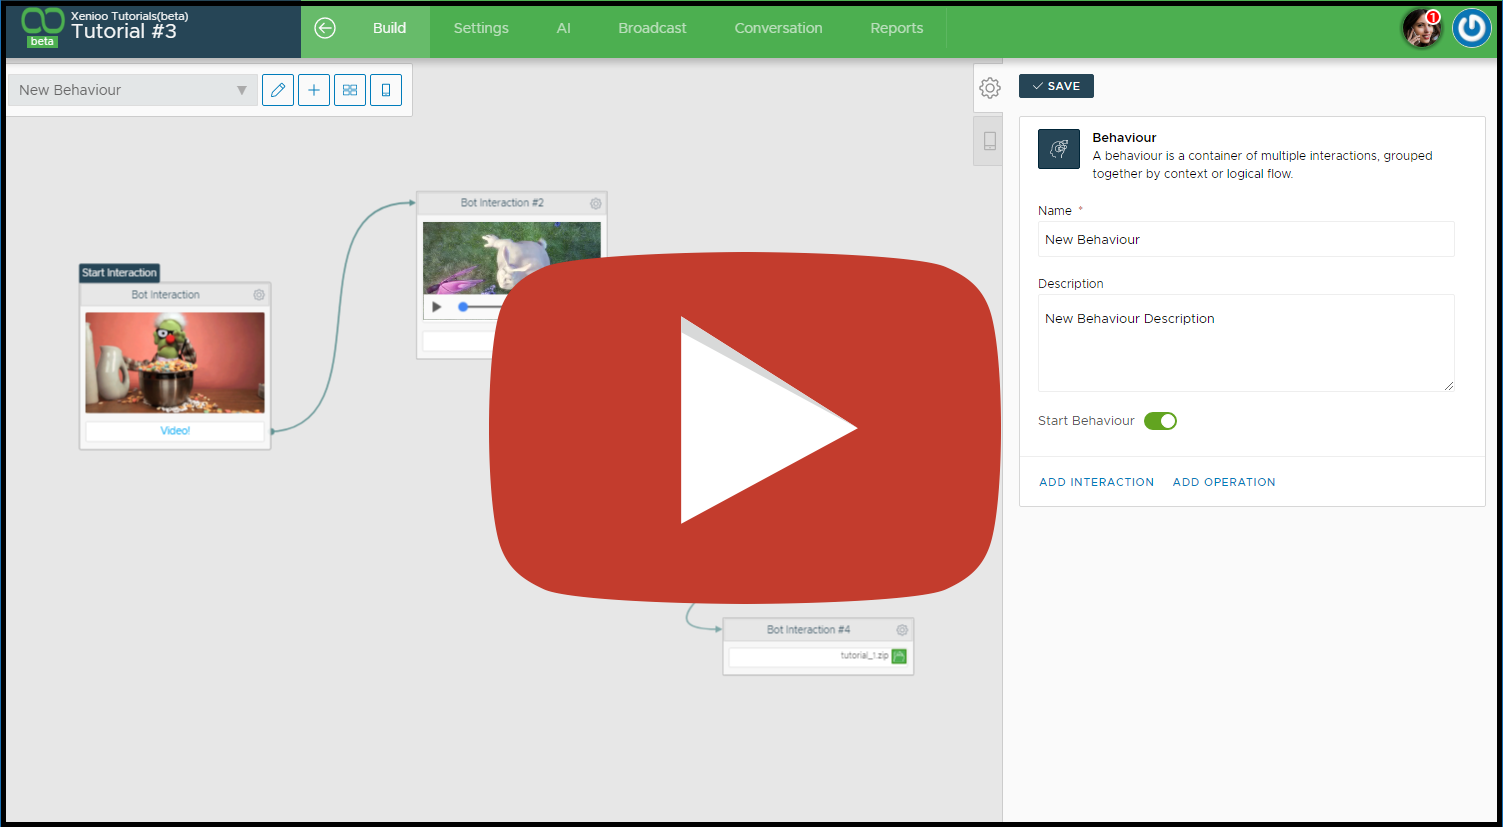Open the Build tab
1503x827 pixels.
click(389, 28)
